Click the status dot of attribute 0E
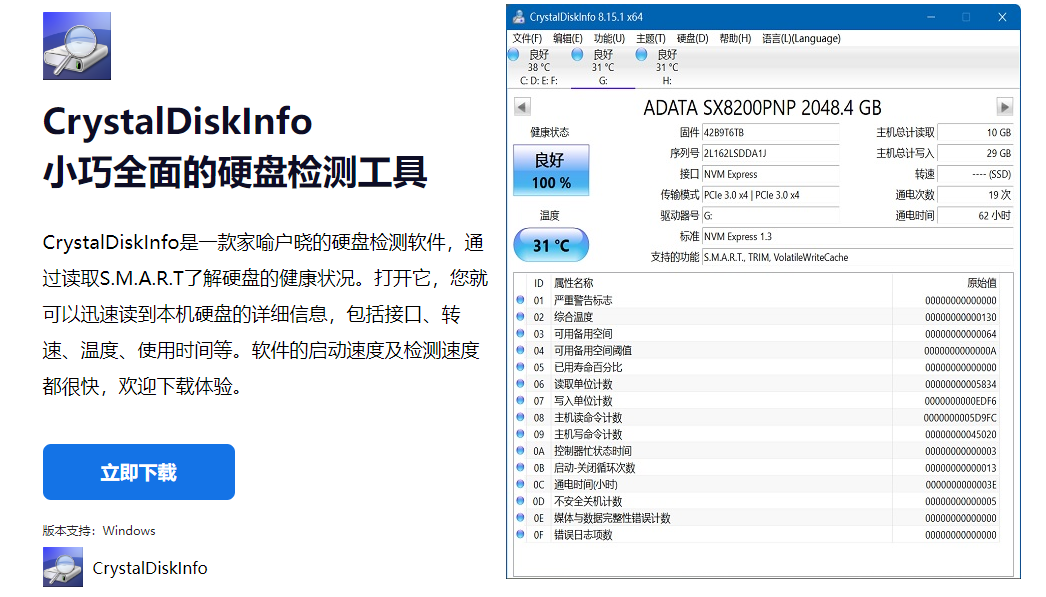 pos(520,517)
